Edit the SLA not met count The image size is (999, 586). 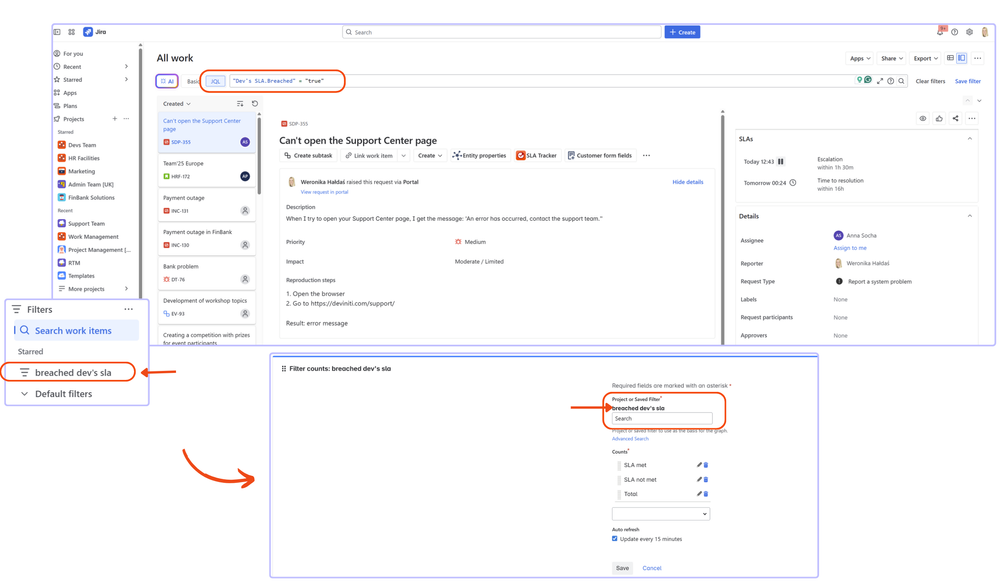pyautogui.click(x=699, y=480)
